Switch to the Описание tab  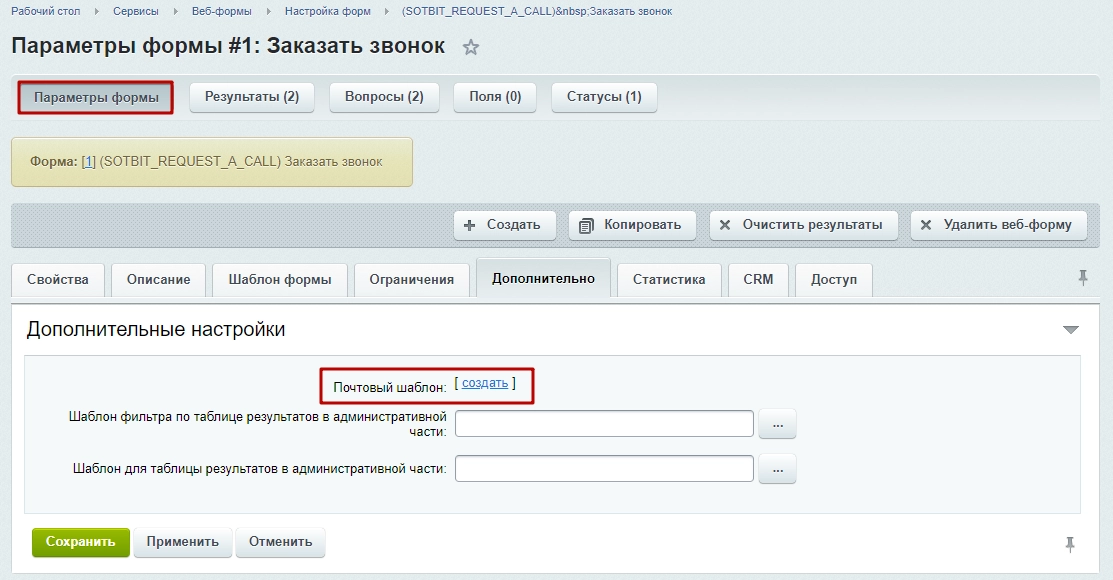tap(158, 280)
